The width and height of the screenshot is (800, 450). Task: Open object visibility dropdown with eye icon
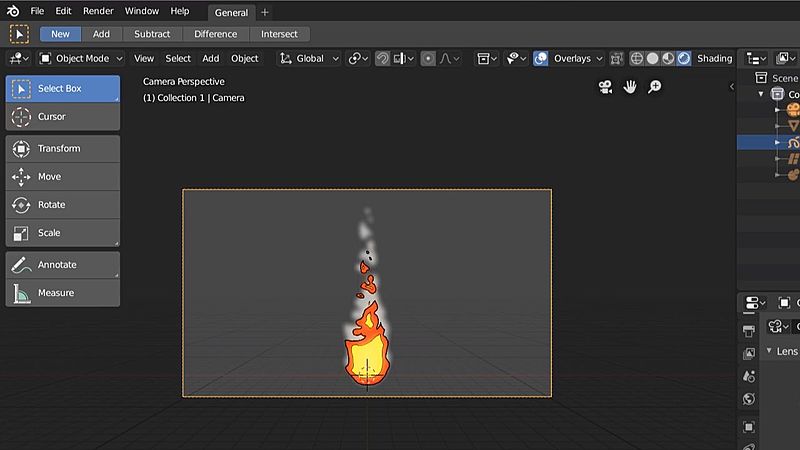(516, 59)
